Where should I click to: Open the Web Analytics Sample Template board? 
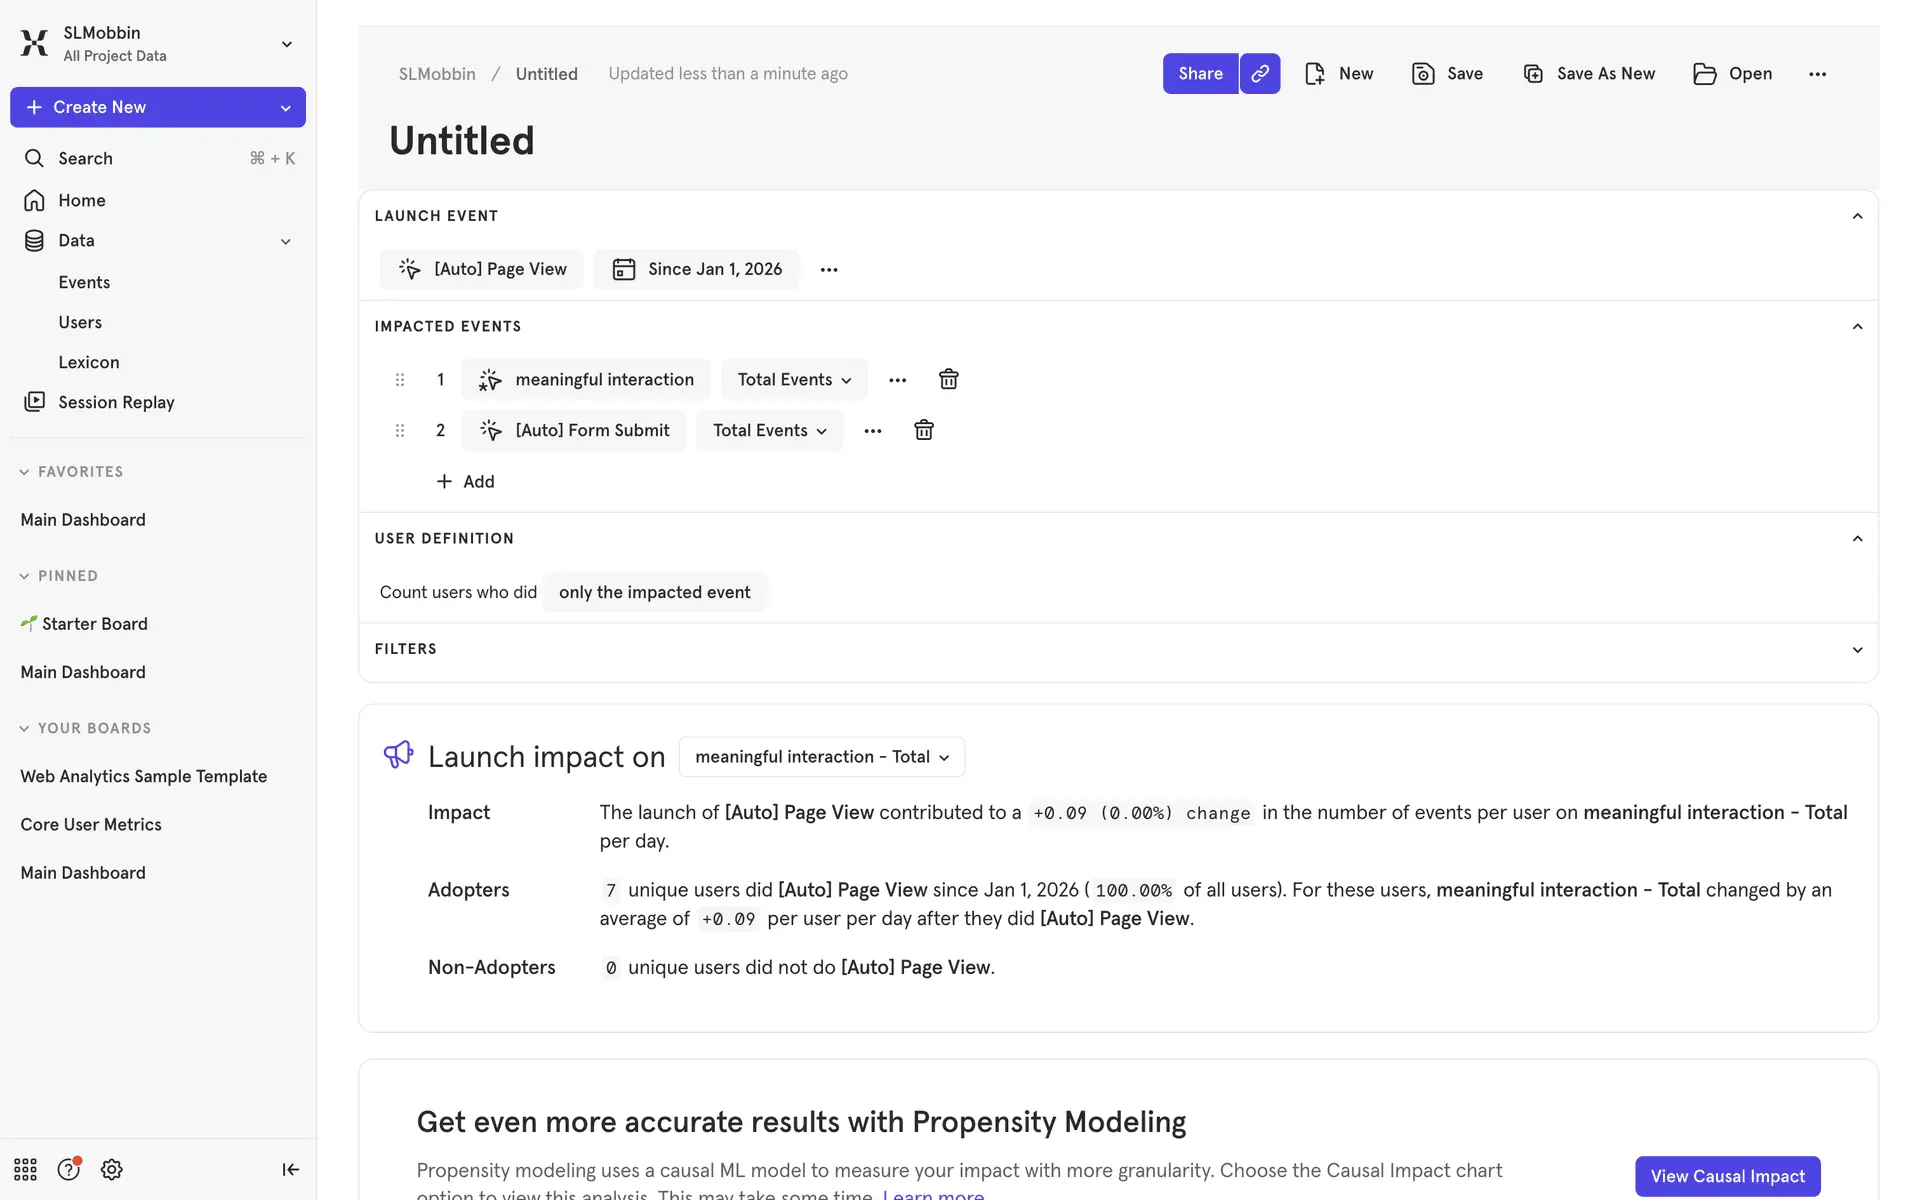click(x=144, y=776)
